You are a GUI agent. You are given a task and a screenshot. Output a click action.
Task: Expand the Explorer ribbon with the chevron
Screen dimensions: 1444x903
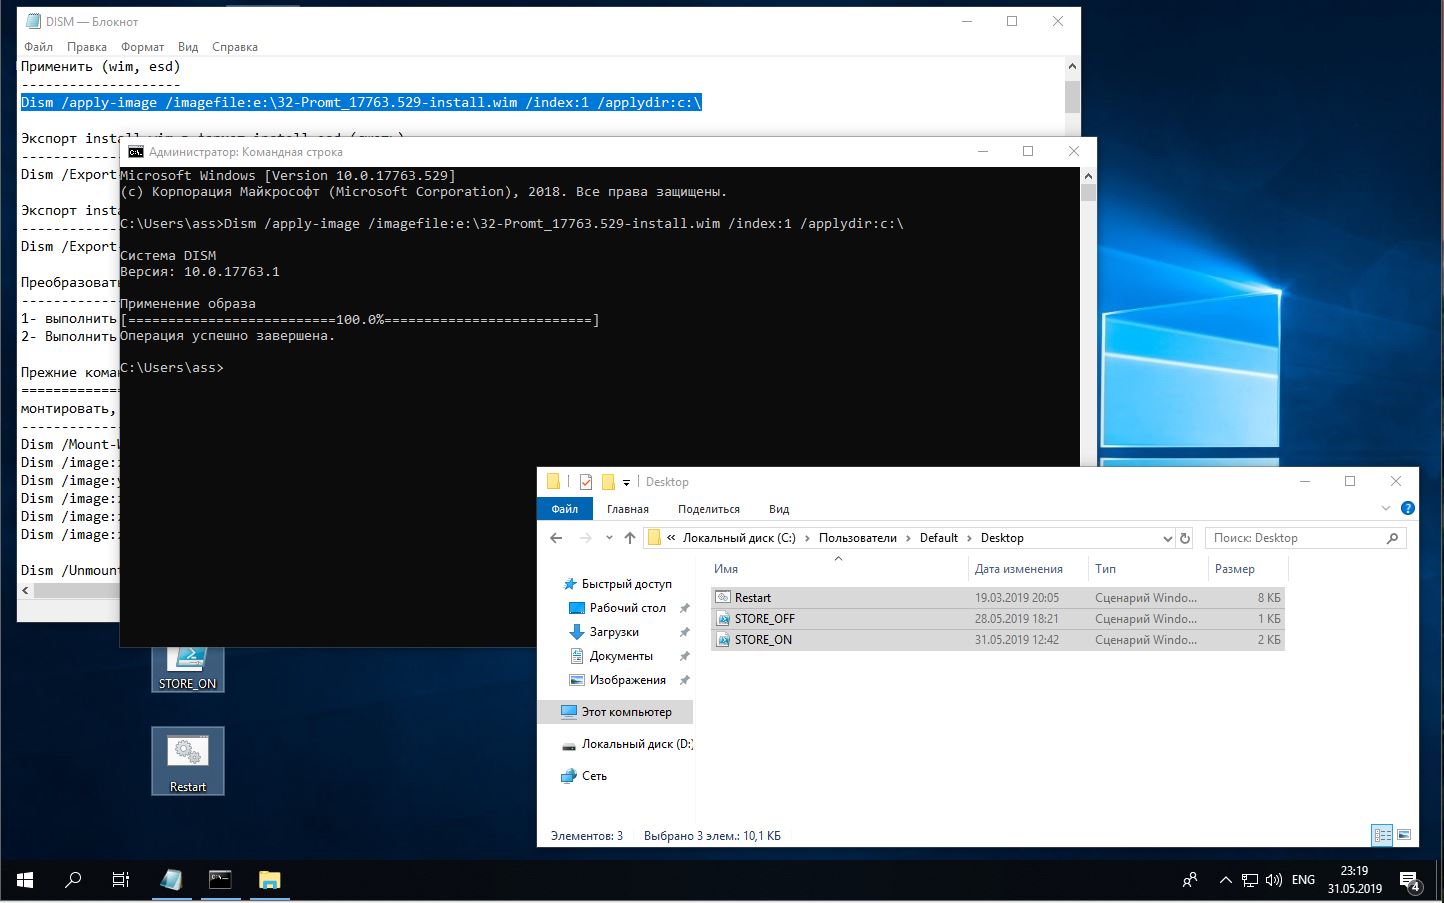(x=1386, y=508)
